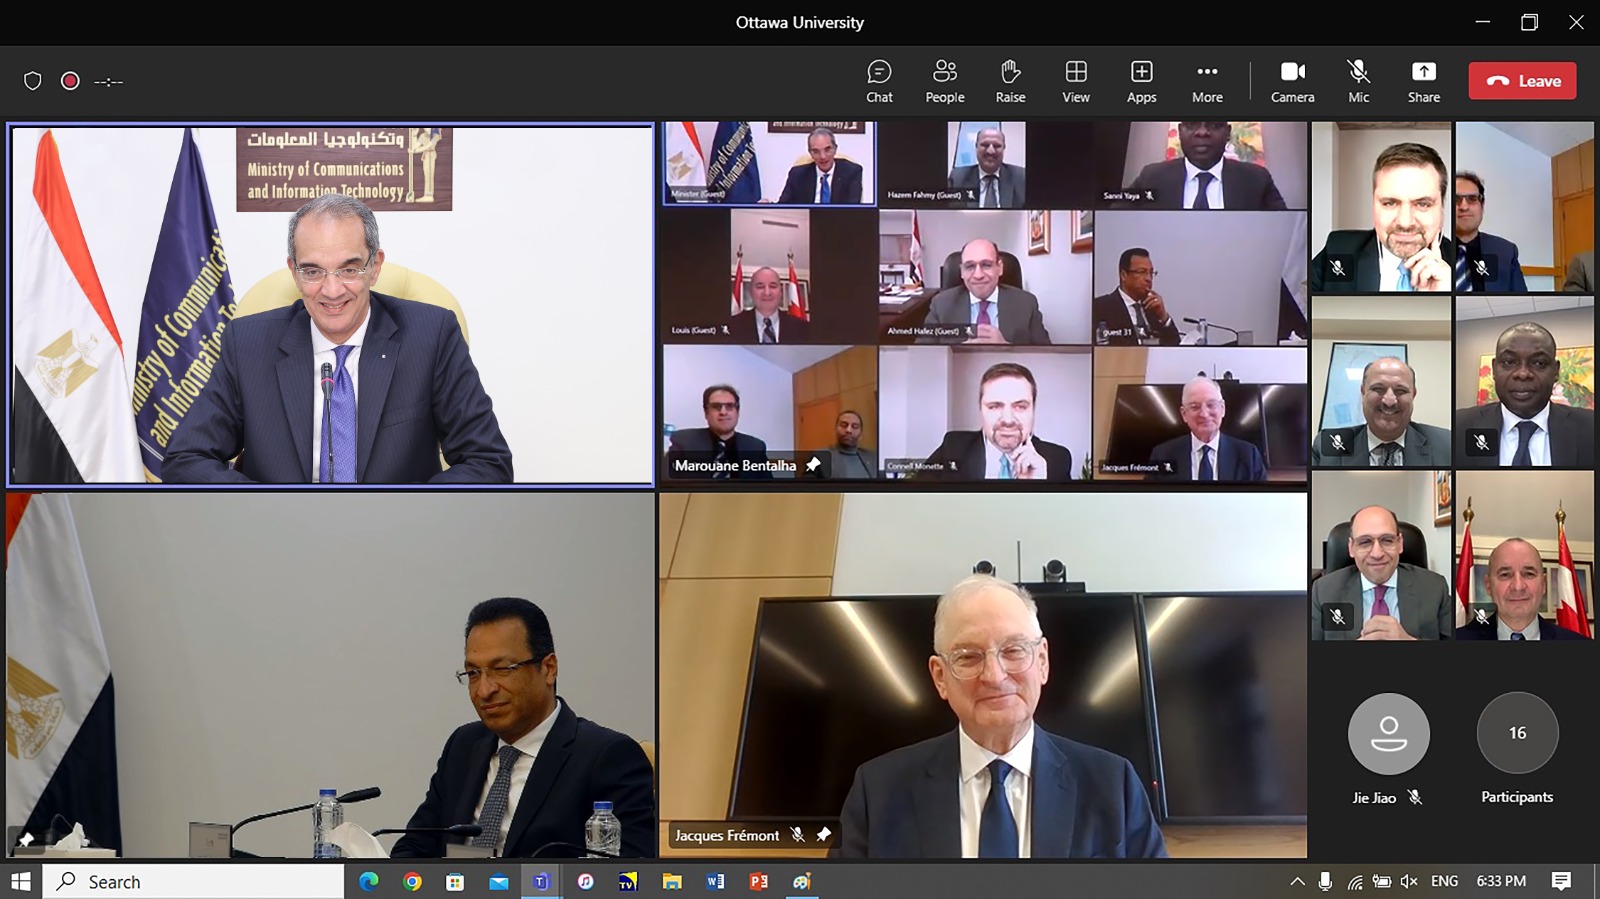
Task: Click the shield security icon
Action: (33, 81)
